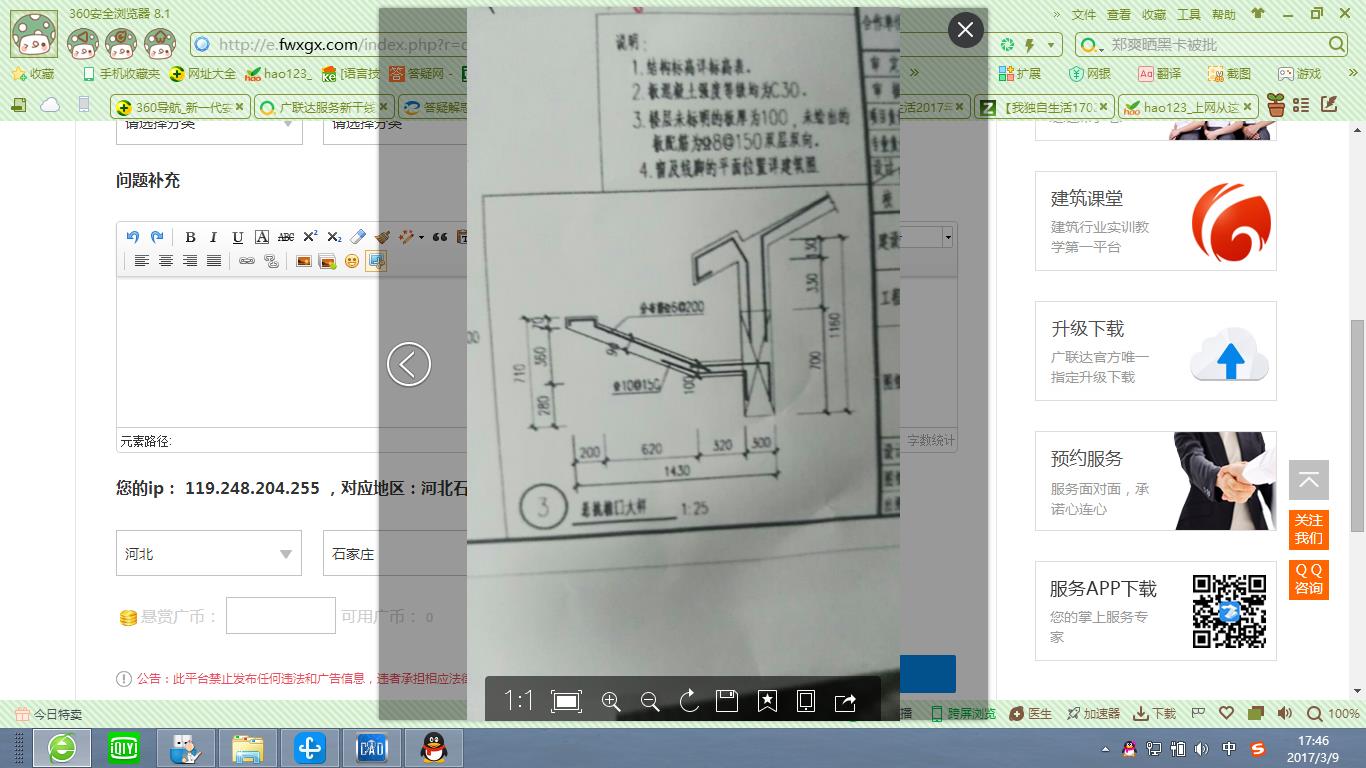Click the 悬赏广币 reward input field

pos(281,616)
